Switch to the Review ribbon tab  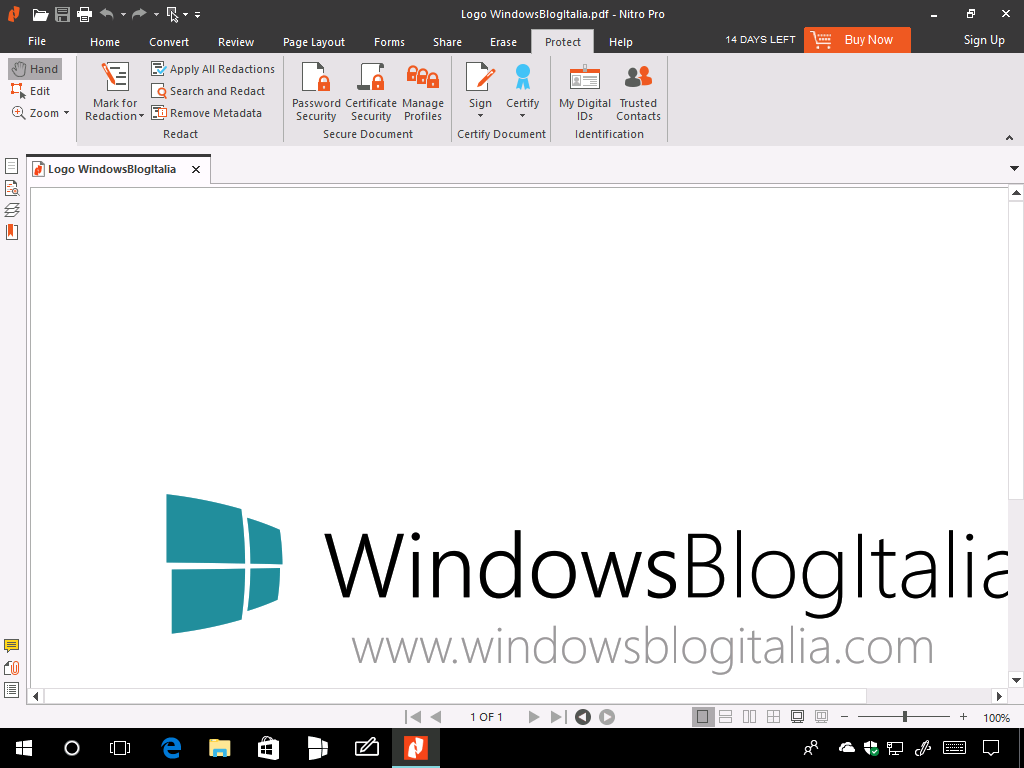pyautogui.click(x=236, y=42)
